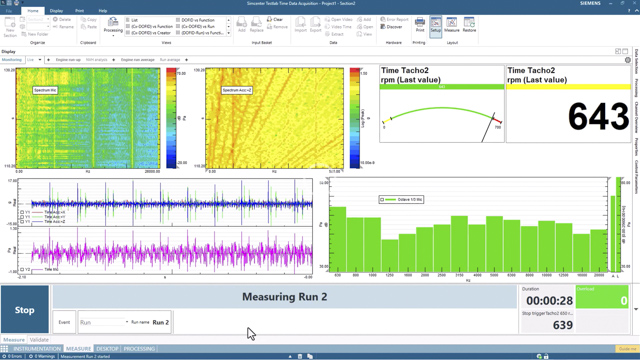Open display settings gear icon

tap(628, 60)
